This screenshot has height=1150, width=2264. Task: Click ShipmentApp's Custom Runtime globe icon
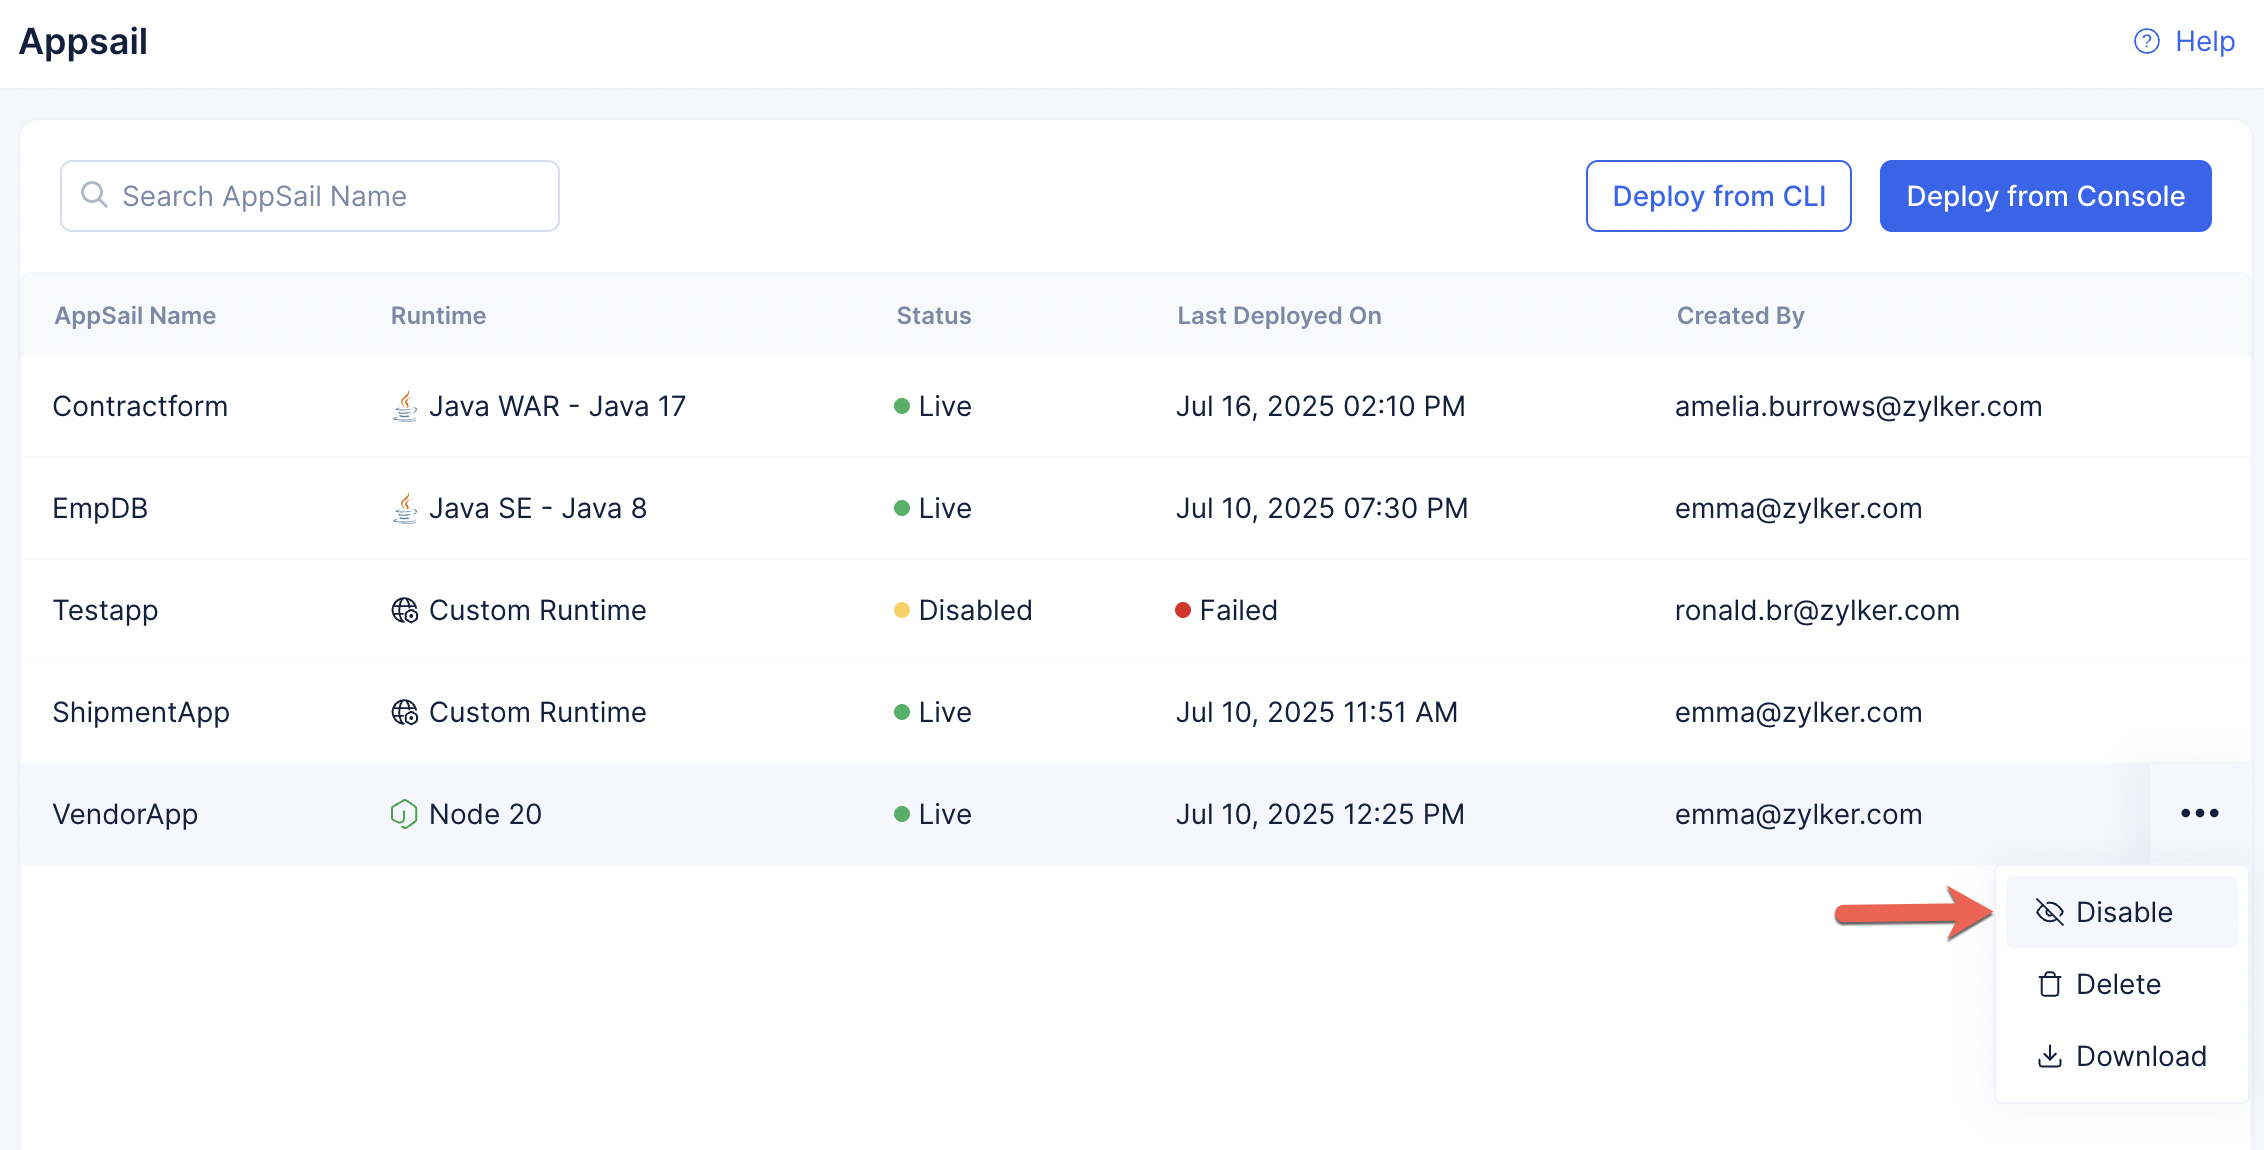tap(404, 712)
